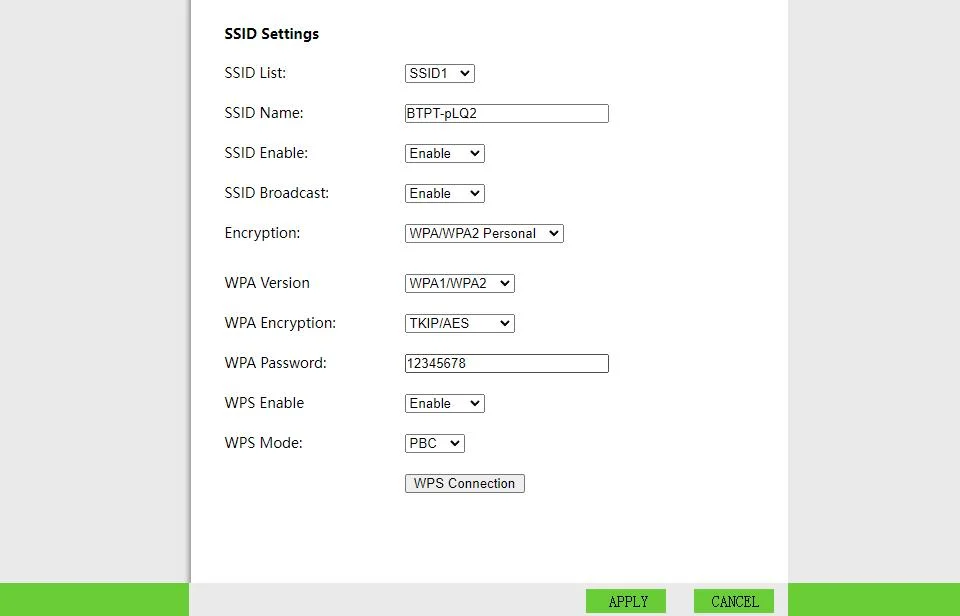
Task: Expand the WPA Version dropdown
Action: pos(459,283)
